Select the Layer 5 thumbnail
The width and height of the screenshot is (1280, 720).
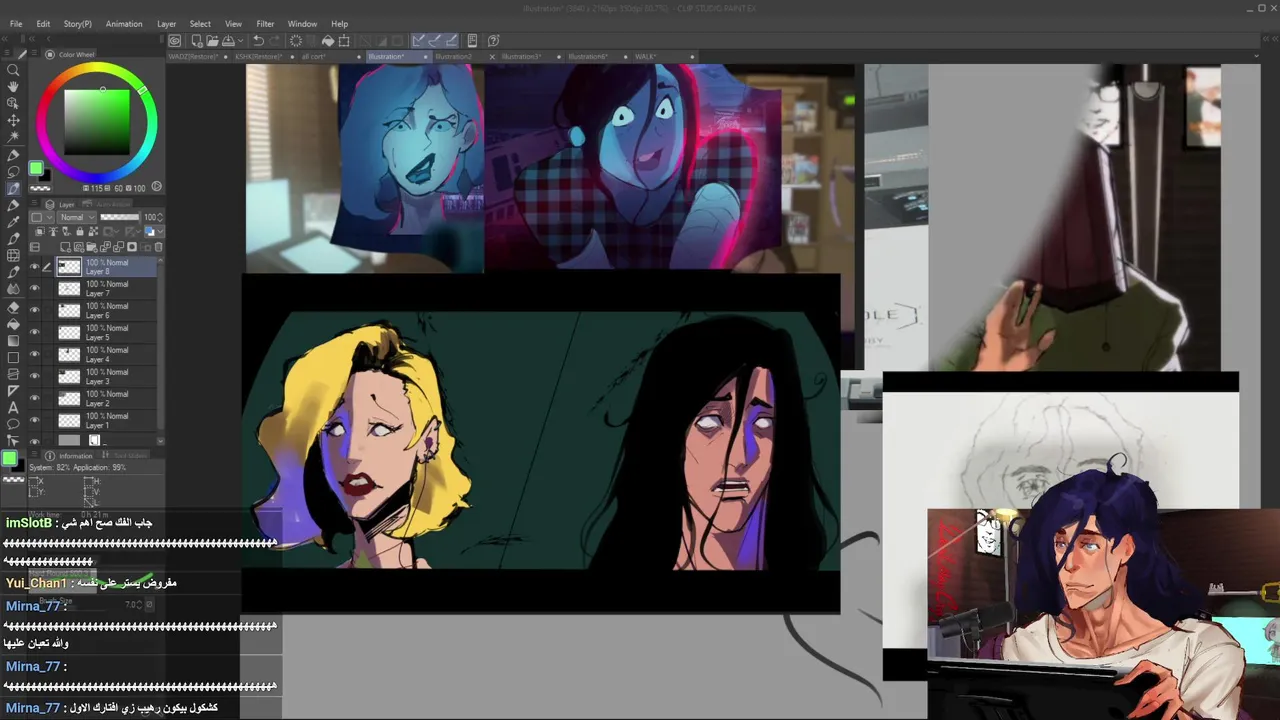point(69,332)
